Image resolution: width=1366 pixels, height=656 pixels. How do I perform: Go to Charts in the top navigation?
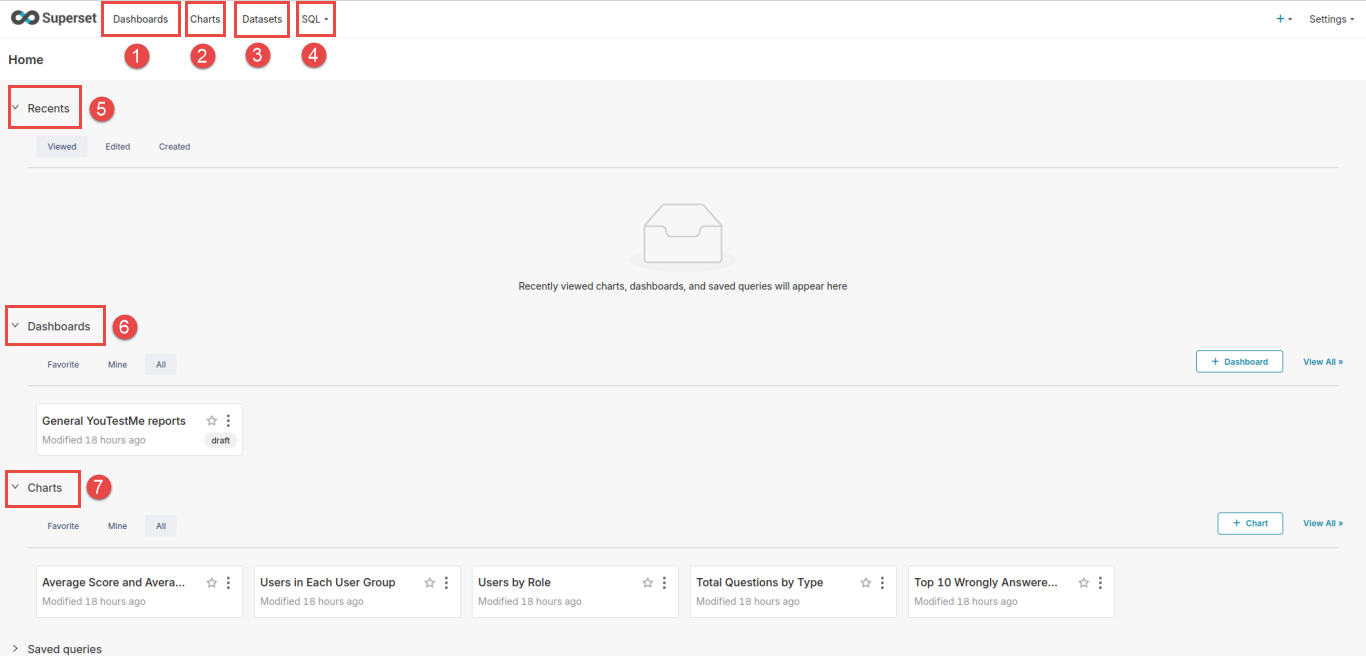tap(205, 19)
